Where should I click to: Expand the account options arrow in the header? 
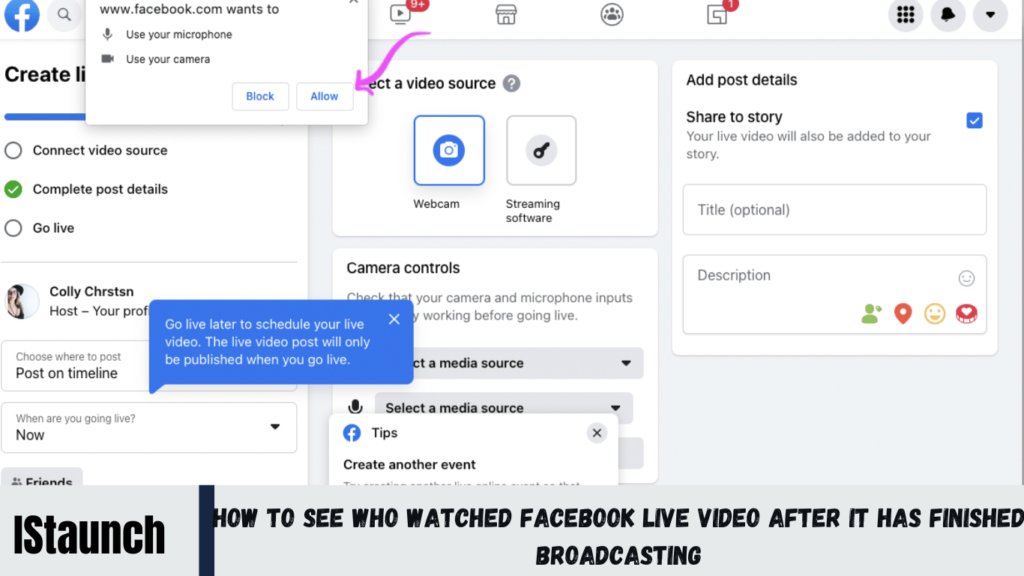pyautogui.click(x=990, y=16)
